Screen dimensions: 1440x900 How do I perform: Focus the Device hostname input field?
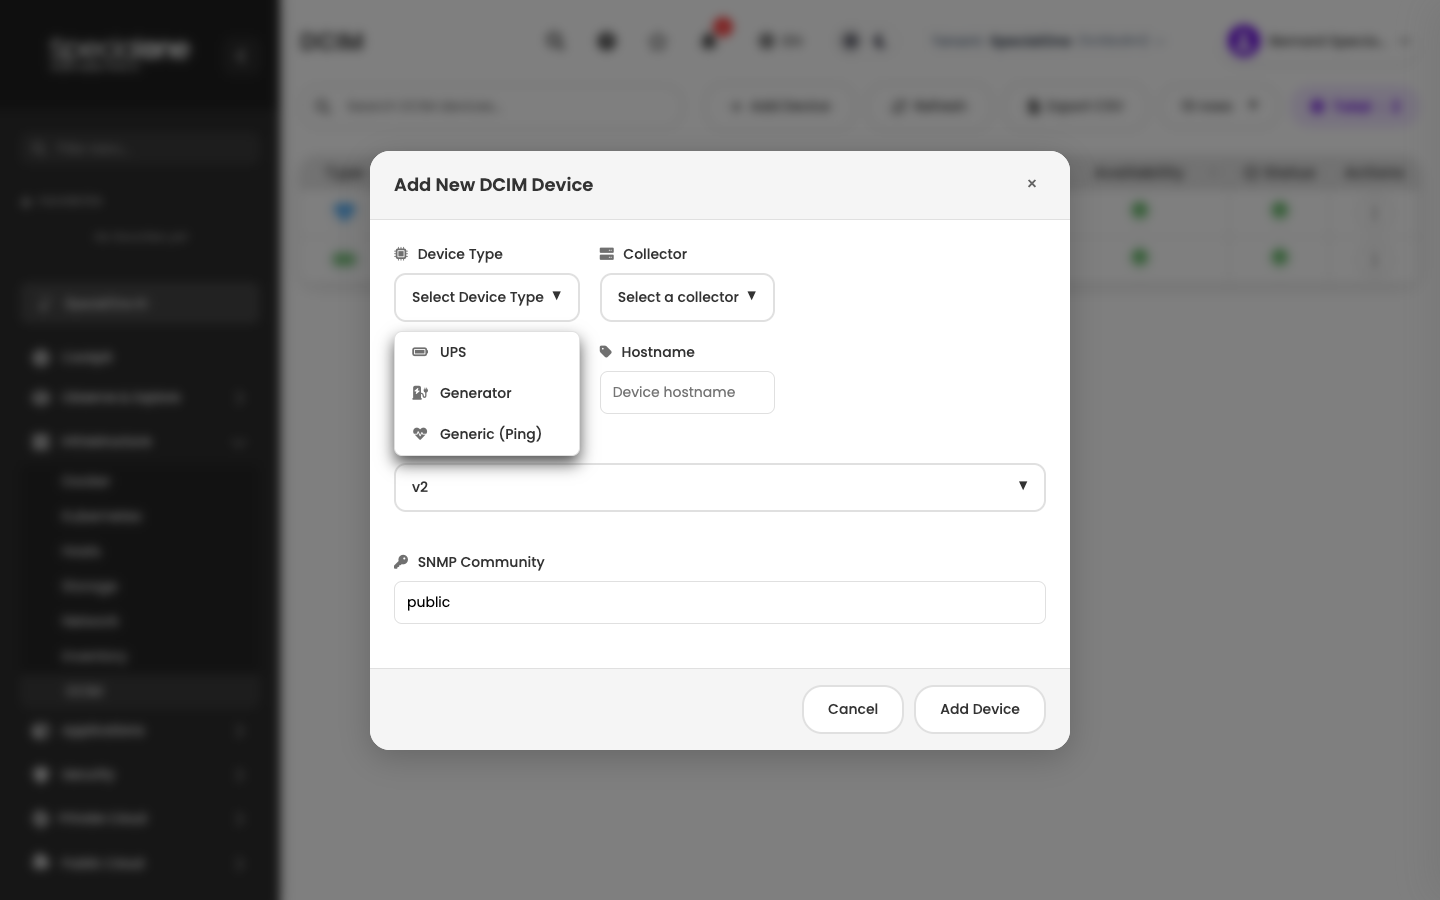coord(687,392)
